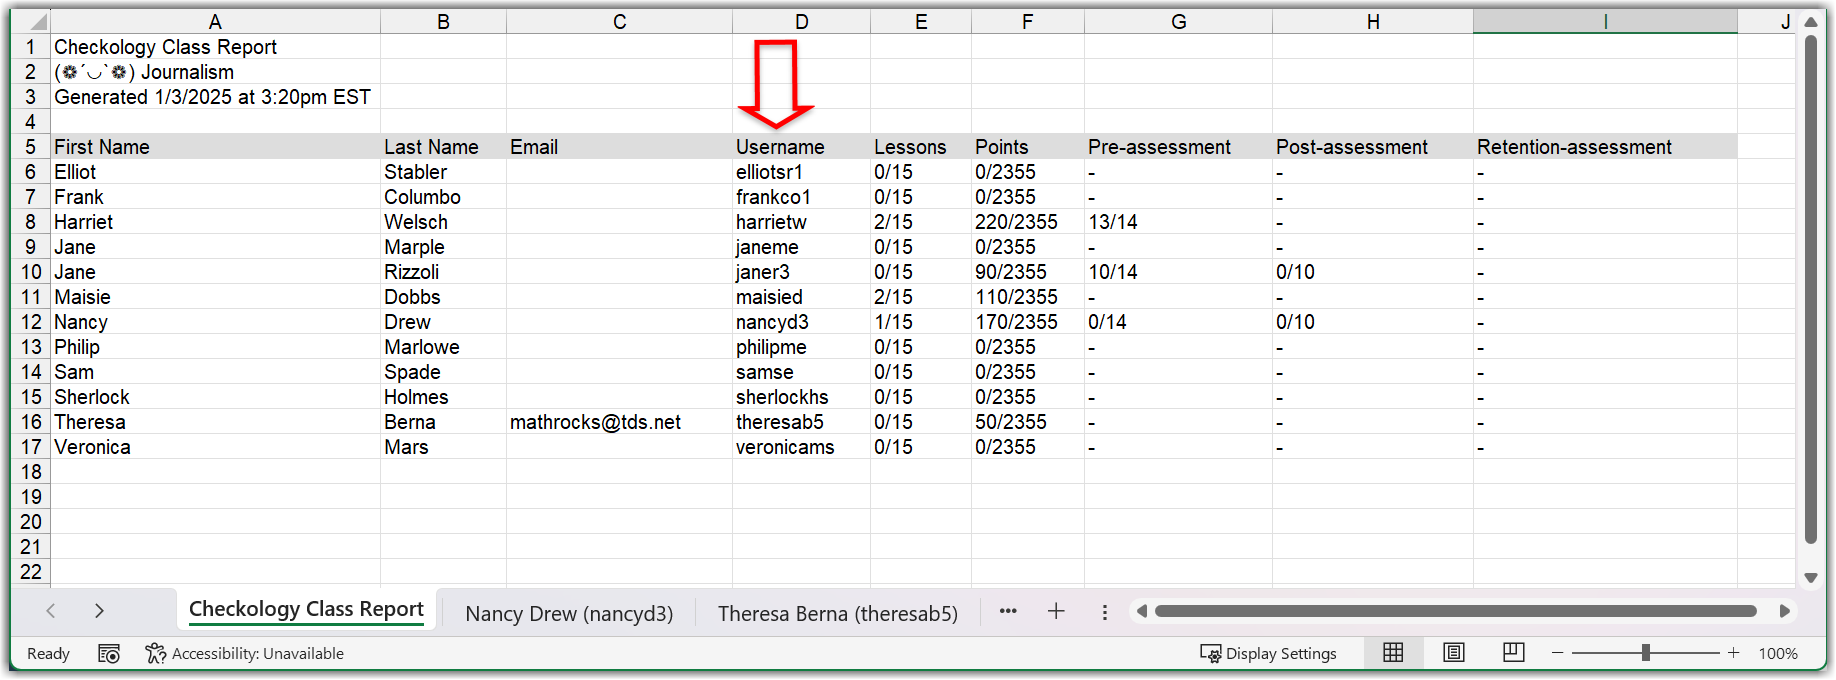Select column D header
The height and width of the screenshot is (680, 1836).
801,22
